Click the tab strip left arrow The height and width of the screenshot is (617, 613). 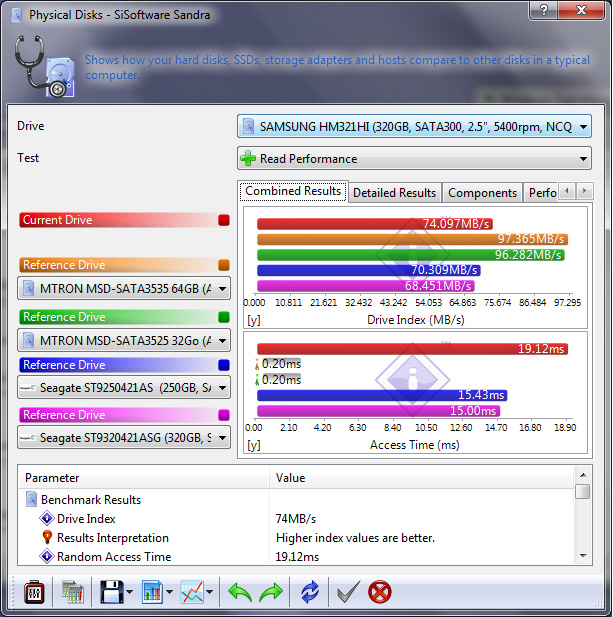tap(567, 191)
